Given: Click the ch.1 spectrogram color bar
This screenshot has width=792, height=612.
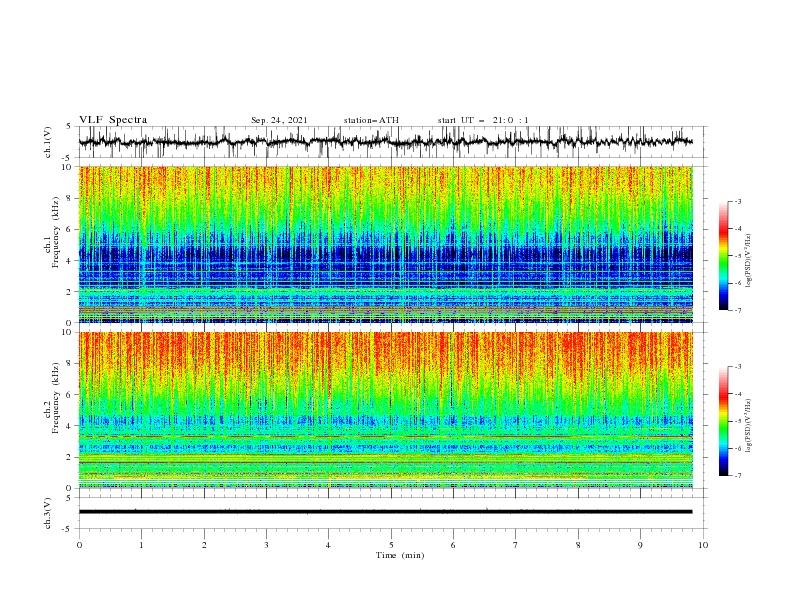Looking at the screenshot, I should [723, 256].
